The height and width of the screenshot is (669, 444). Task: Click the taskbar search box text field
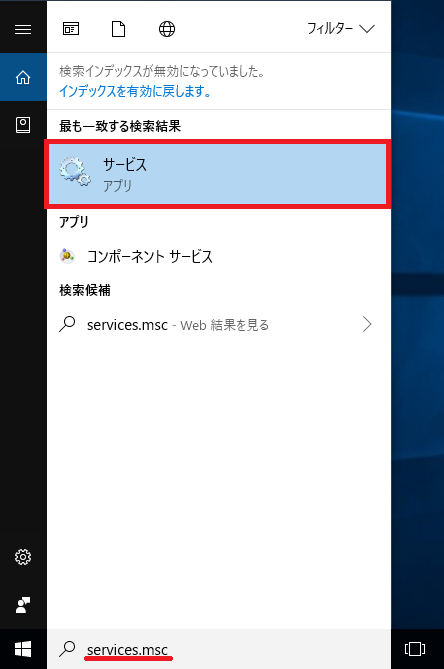click(x=219, y=649)
